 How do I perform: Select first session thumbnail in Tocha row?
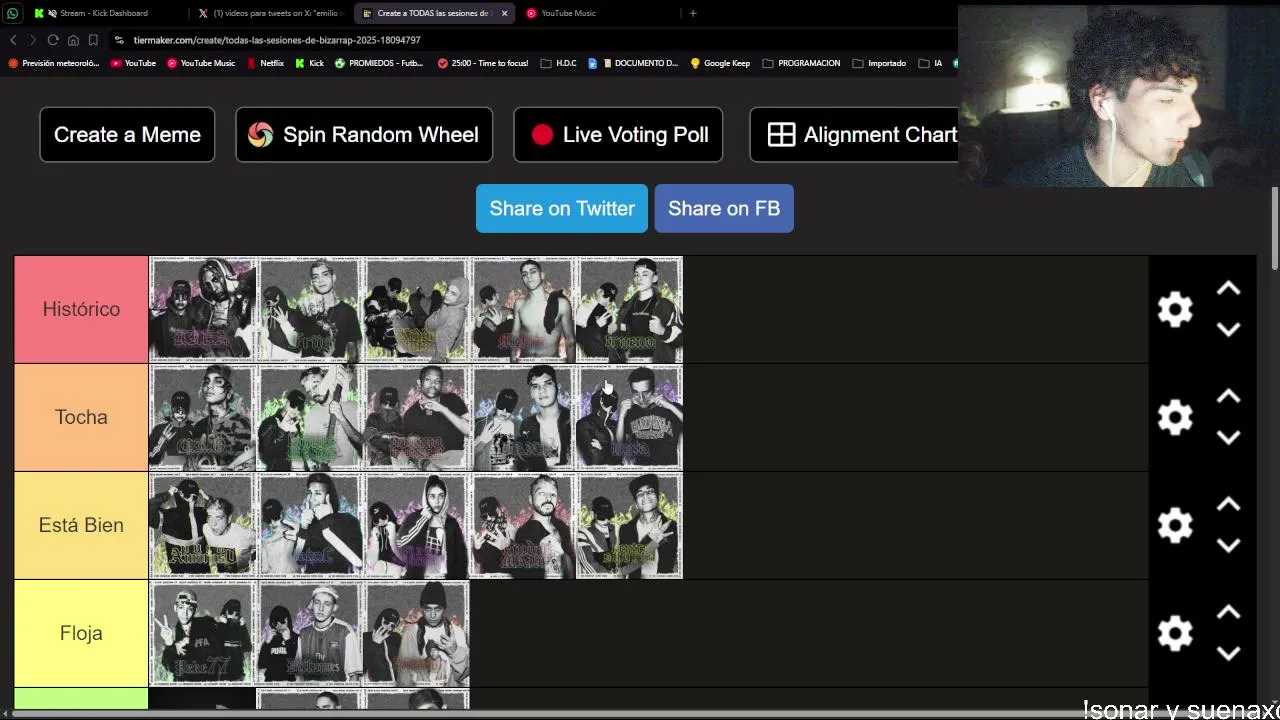pyautogui.click(x=203, y=417)
